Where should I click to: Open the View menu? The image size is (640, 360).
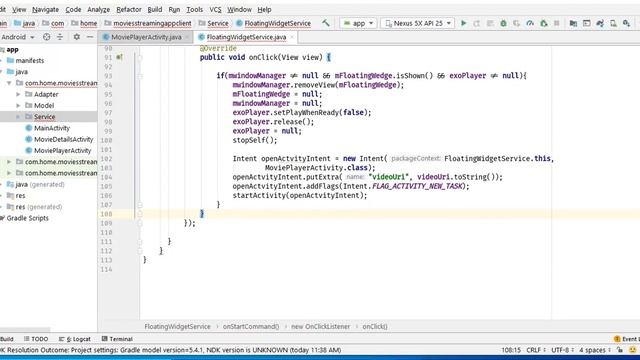[x=19, y=9]
